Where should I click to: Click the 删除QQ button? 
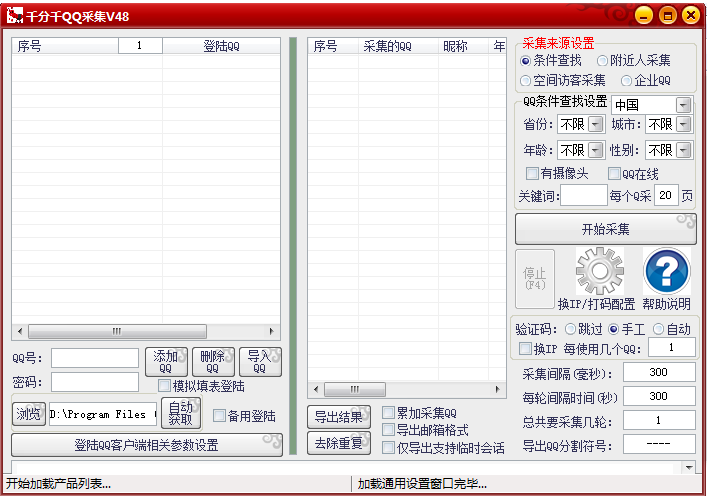tap(213, 362)
